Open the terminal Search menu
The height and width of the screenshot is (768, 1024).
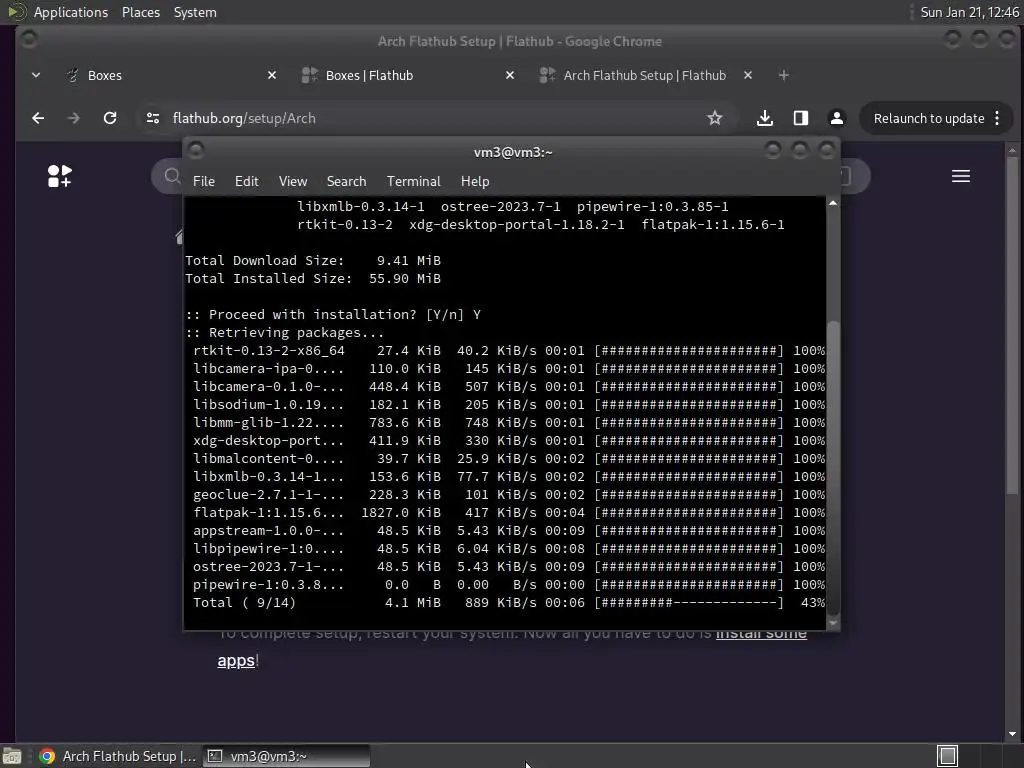point(346,182)
